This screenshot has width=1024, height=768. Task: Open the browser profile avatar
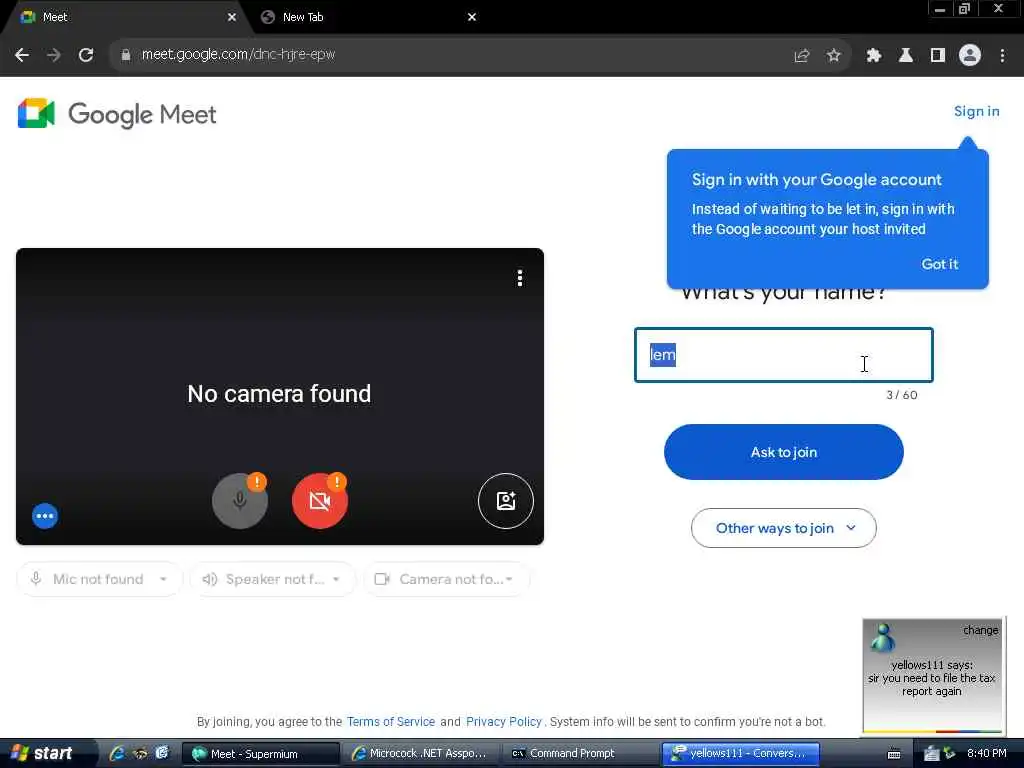tap(970, 56)
